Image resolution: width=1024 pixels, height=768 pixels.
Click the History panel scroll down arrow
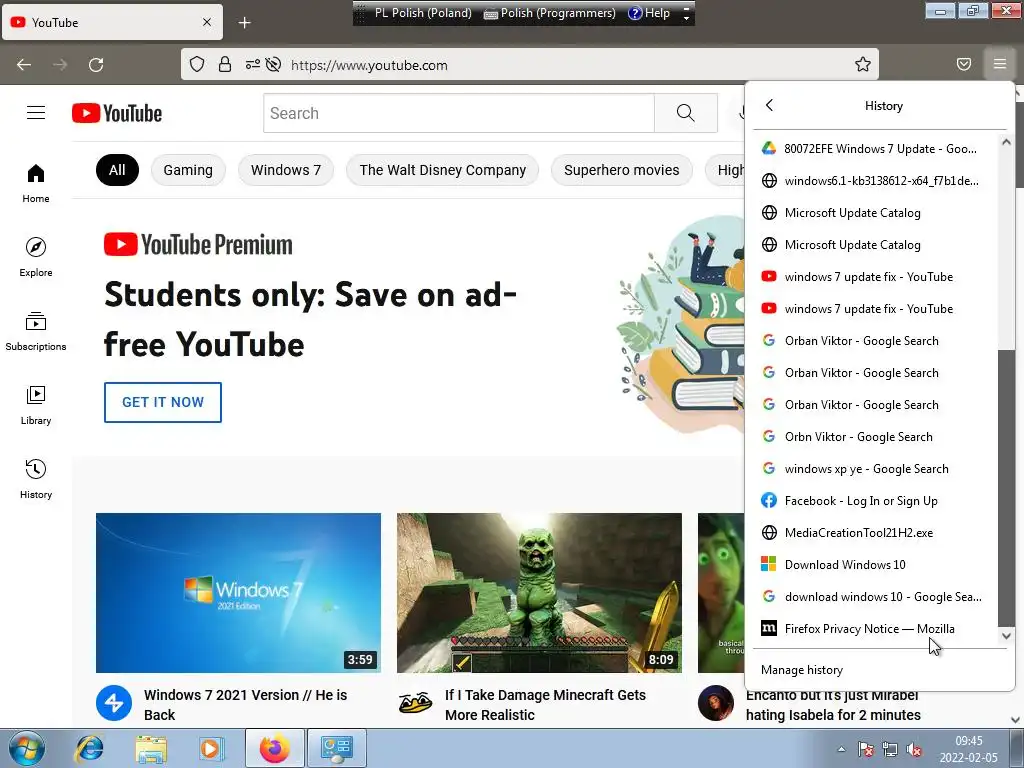tap(1006, 635)
